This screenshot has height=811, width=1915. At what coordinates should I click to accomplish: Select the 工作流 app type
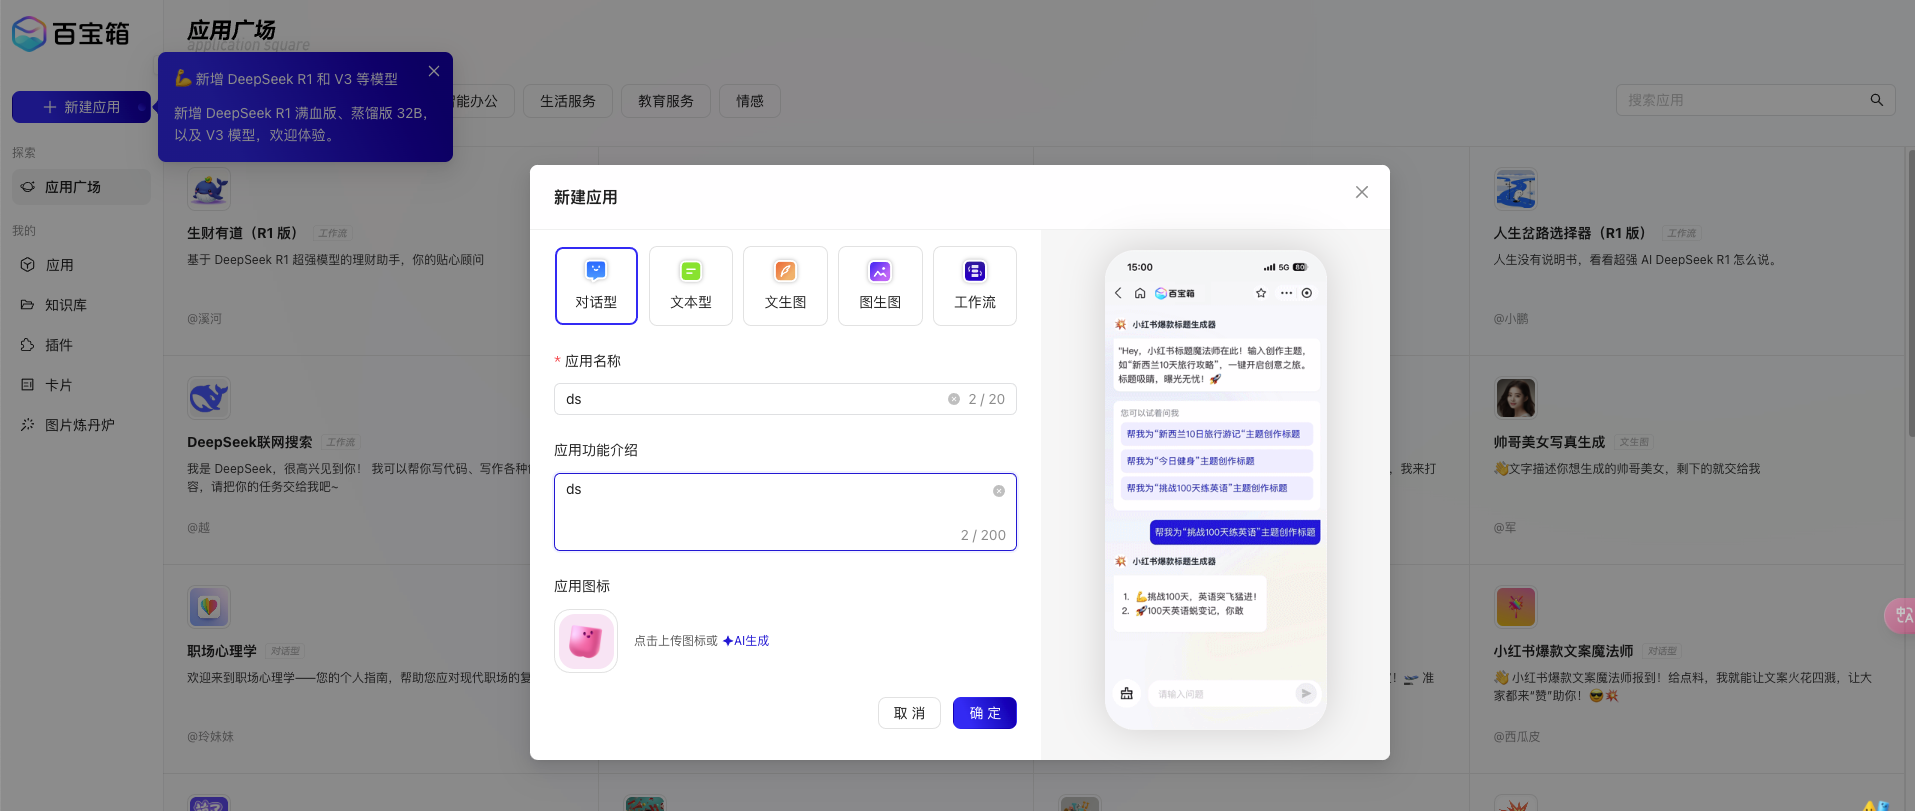[x=975, y=286]
